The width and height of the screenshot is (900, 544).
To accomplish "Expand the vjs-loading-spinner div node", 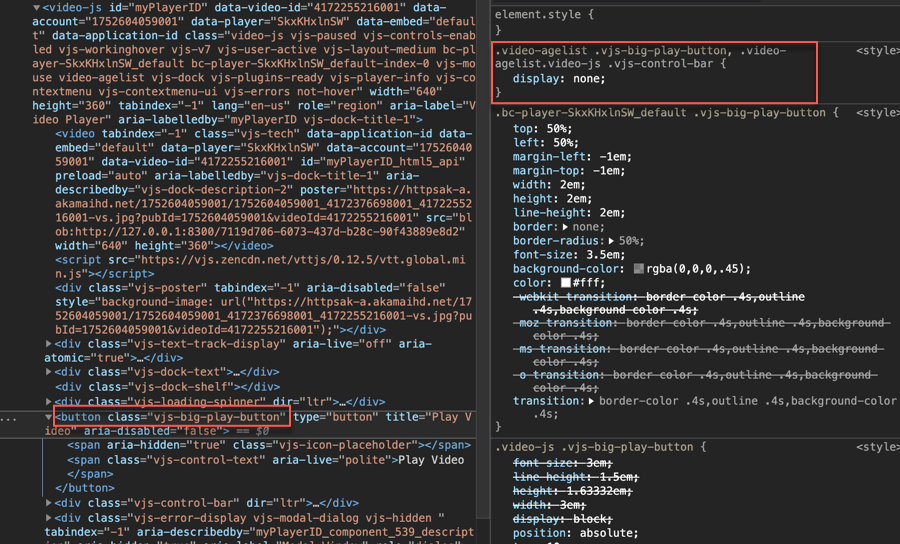I will click(50, 402).
